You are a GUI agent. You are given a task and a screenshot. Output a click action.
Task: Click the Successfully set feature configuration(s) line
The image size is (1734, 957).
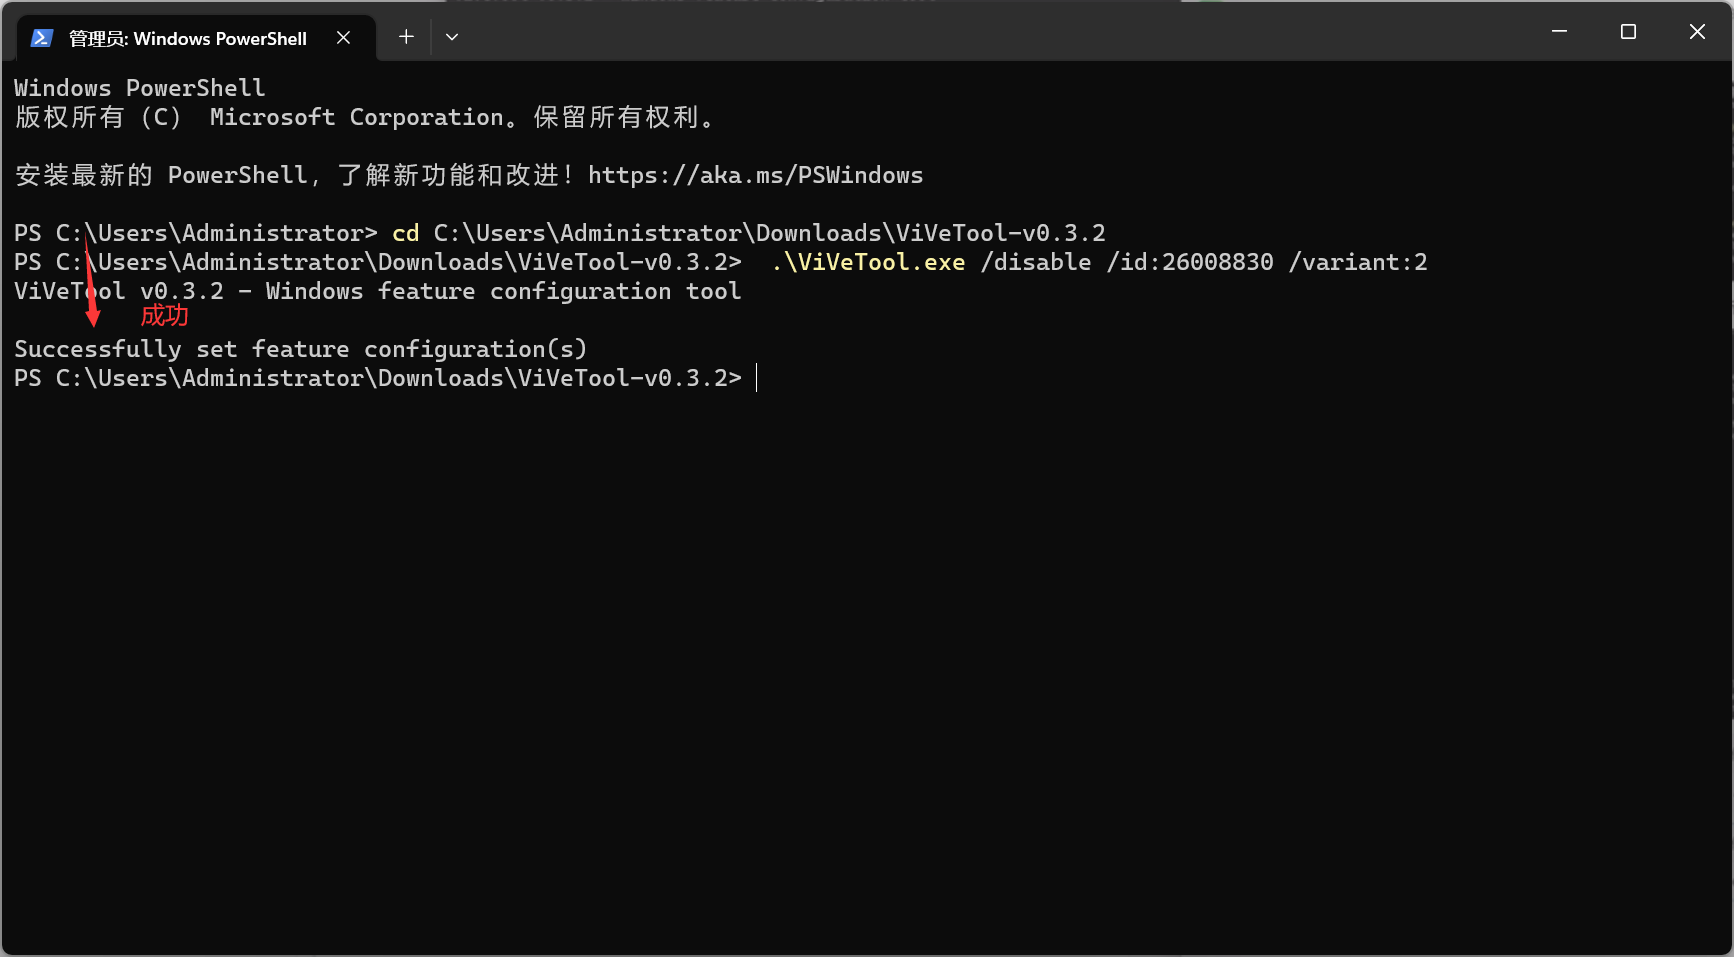300,349
